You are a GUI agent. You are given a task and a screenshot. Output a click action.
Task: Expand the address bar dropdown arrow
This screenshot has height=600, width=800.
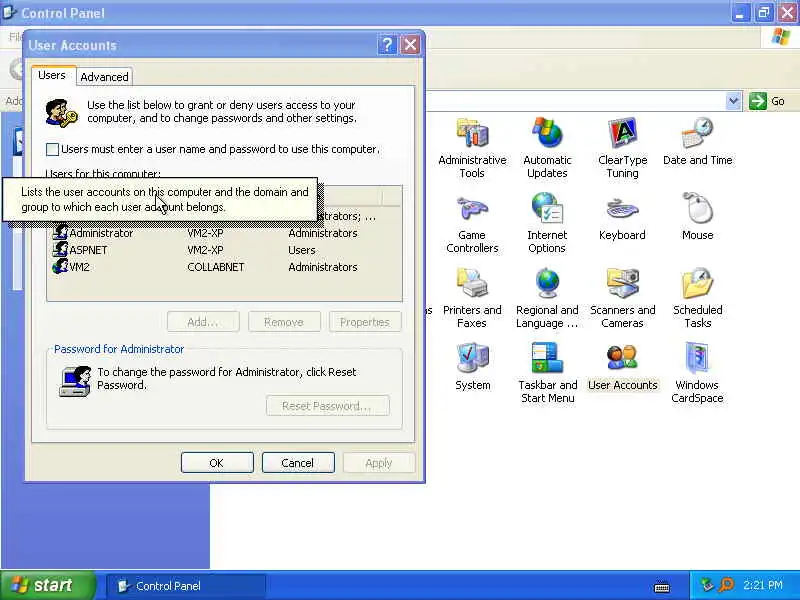point(733,101)
